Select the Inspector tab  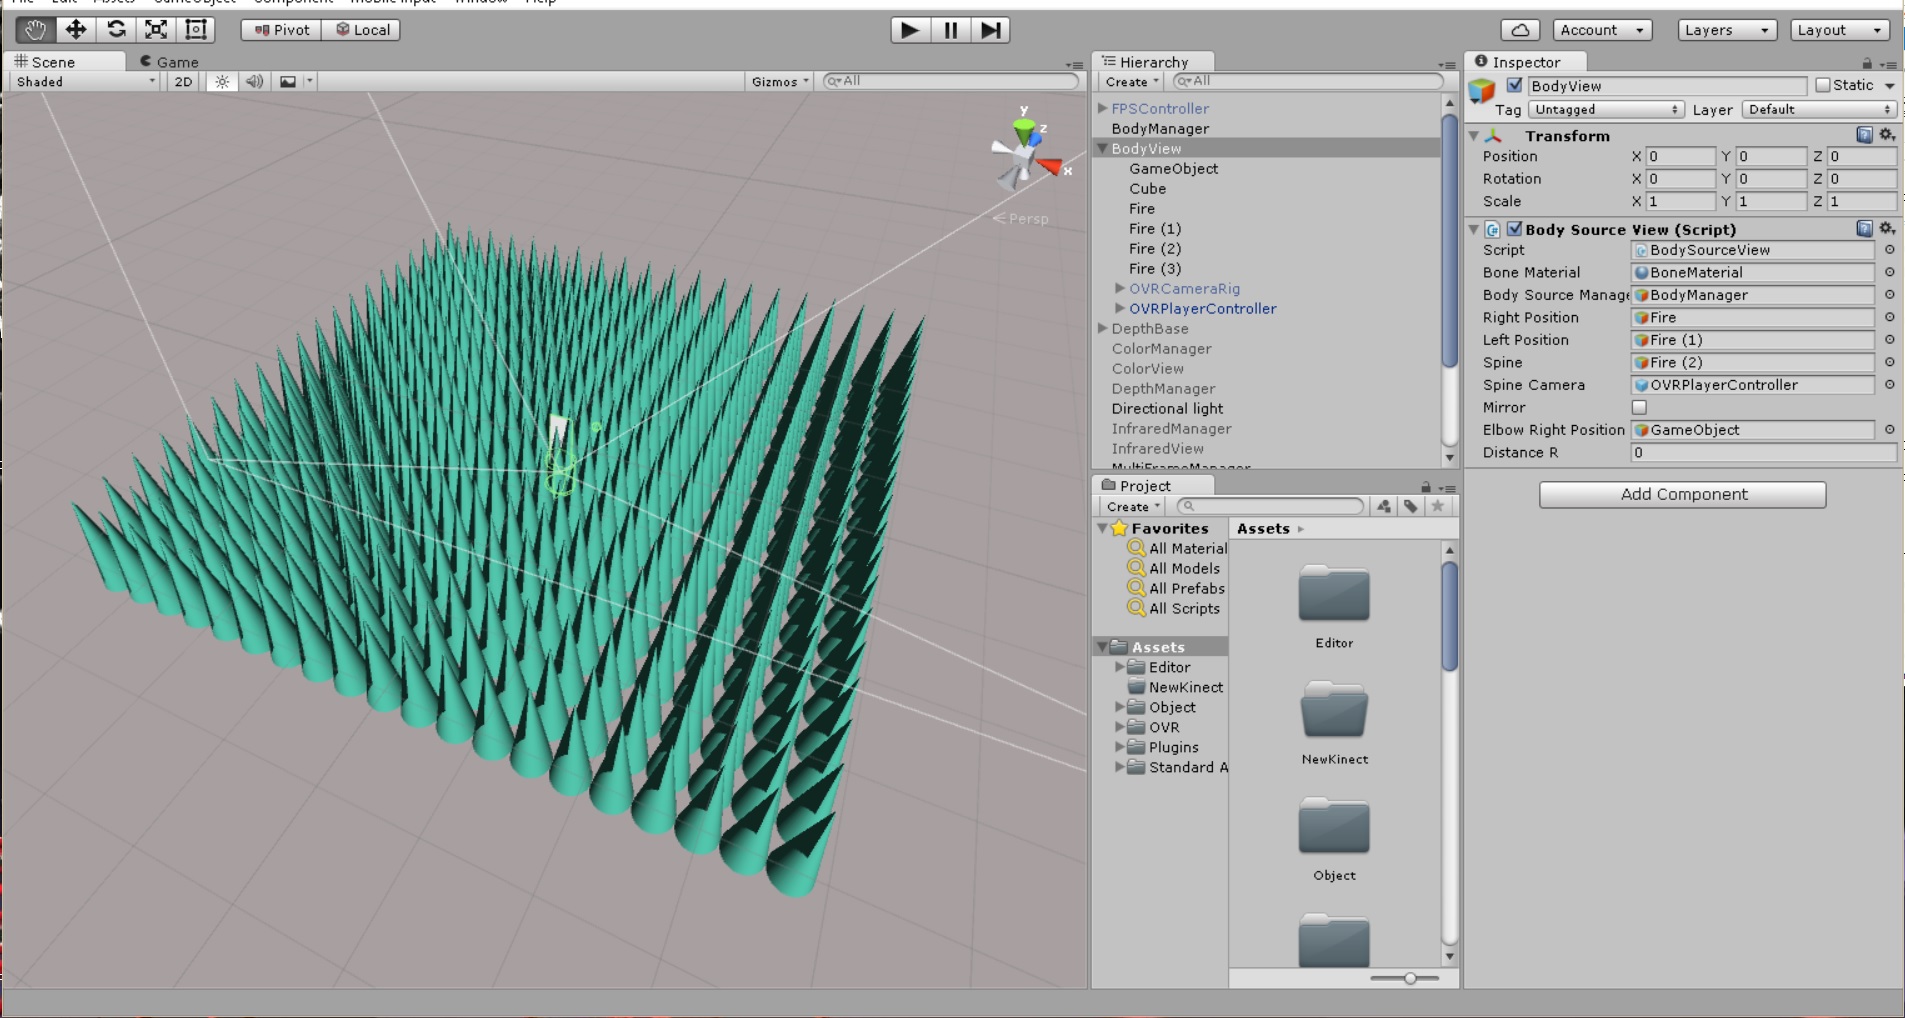[1518, 61]
